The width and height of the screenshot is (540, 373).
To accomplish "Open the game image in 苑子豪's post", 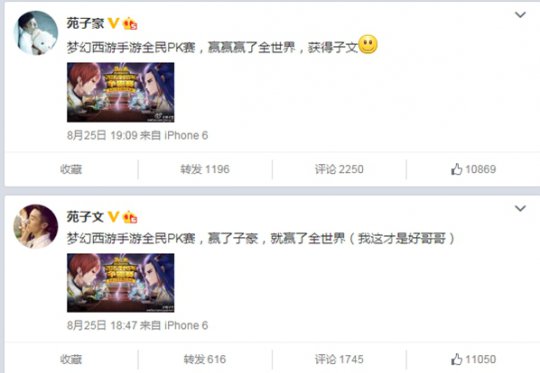I will 121,92.
